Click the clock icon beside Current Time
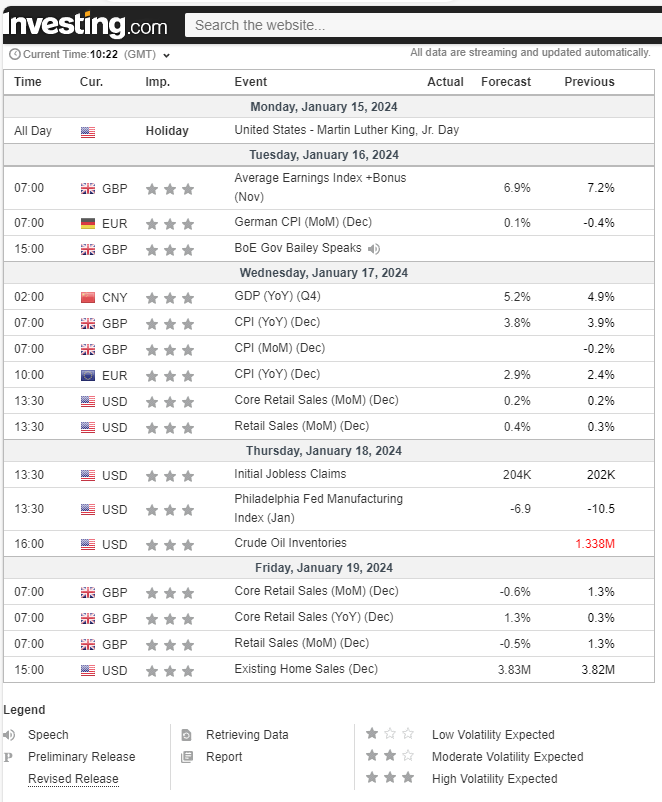Viewport: 662px width, 802px height. coord(14,55)
